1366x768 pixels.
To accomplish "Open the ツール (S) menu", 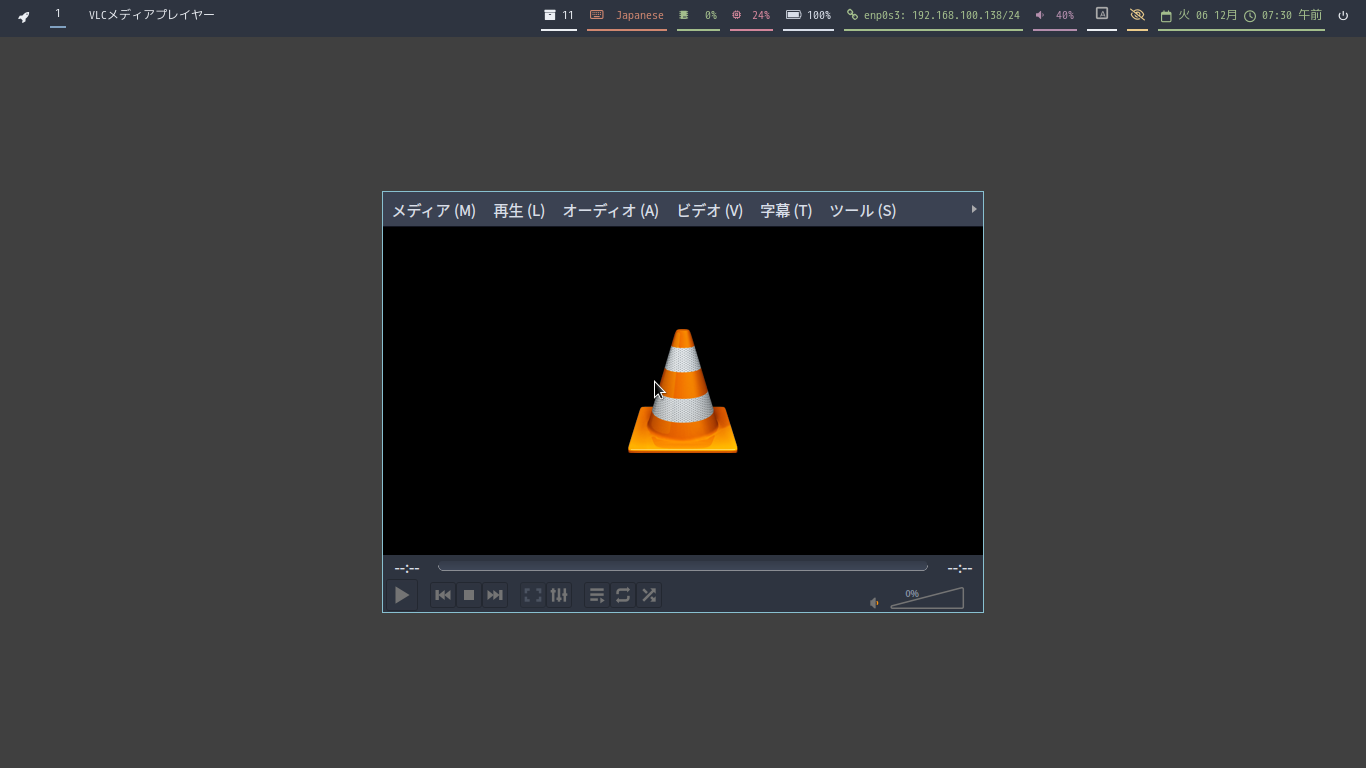I will [x=863, y=210].
